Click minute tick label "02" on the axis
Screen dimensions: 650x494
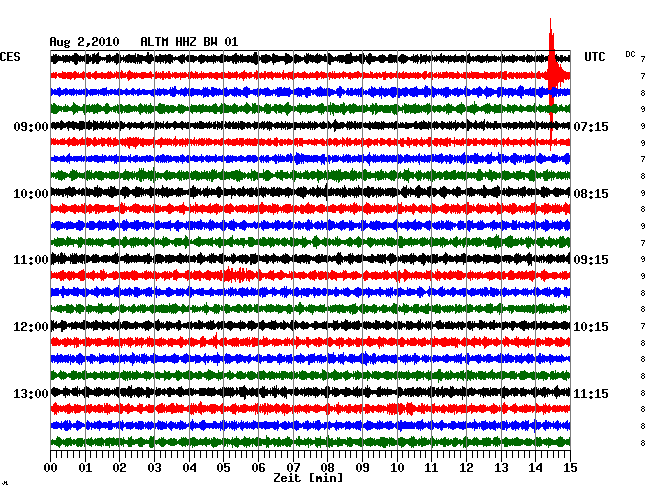119,467
